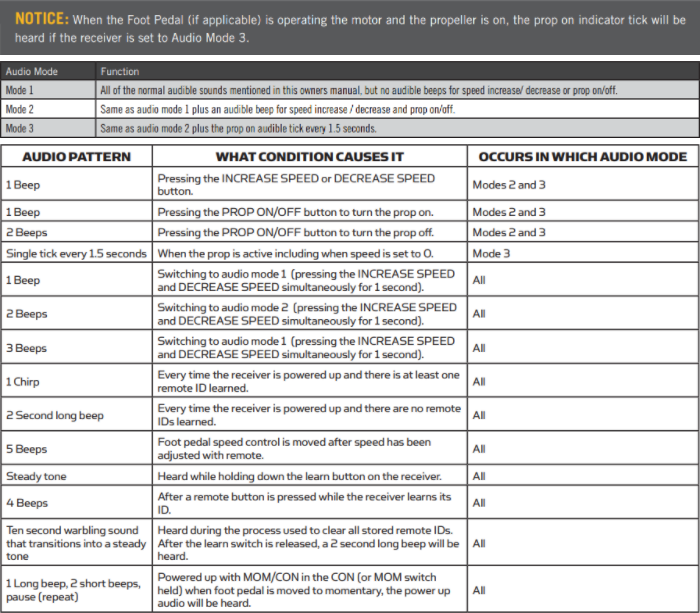Click the '4 Beeps' pattern cell
The height and width of the screenshot is (613, 700).
pyautogui.click(x=25, y=503)
